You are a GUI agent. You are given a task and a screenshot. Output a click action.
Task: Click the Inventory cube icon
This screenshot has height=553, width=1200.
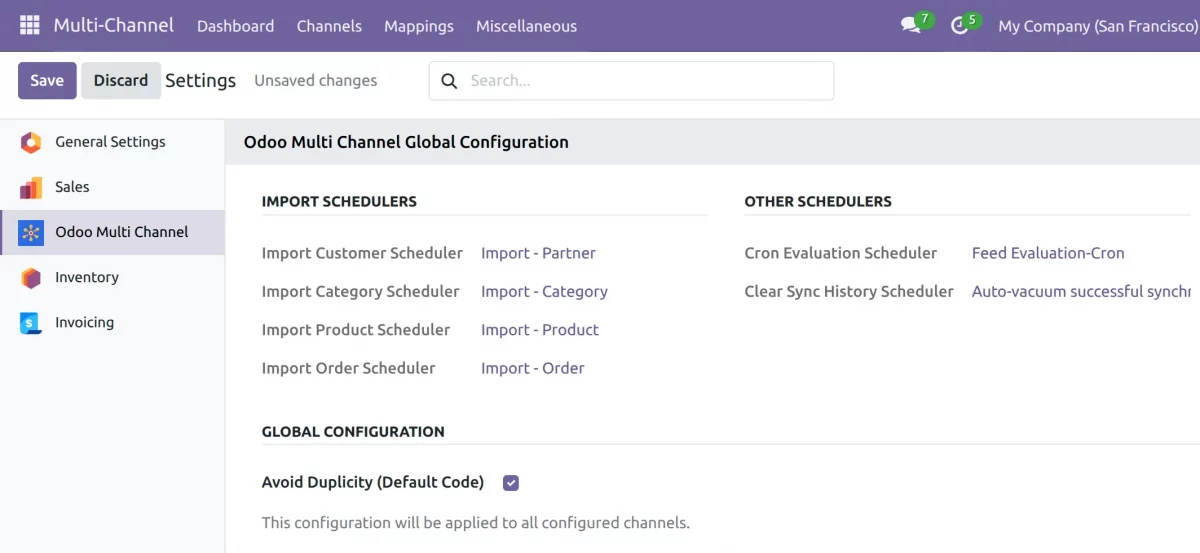click(x=31, y=278)
